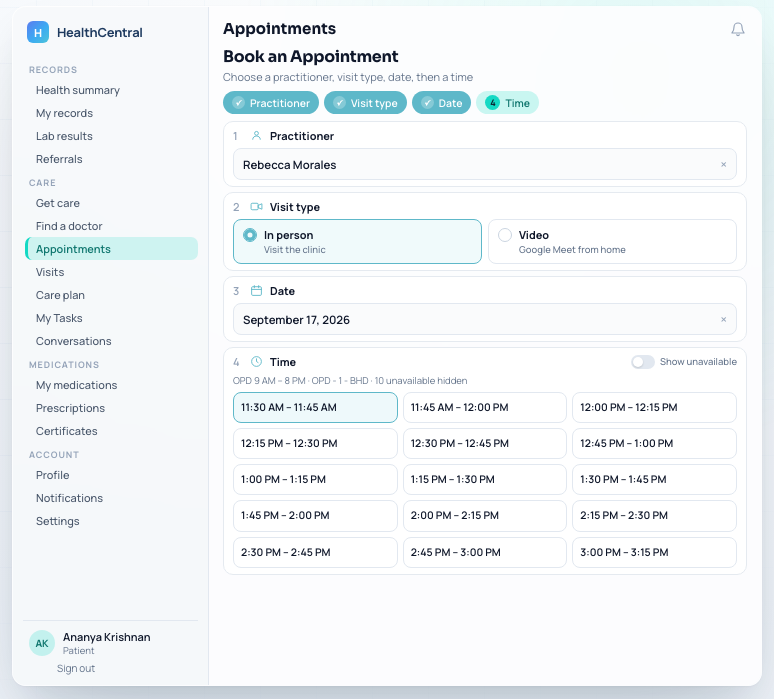
Task: Go to Time step pill
Action: pos(507,103)
